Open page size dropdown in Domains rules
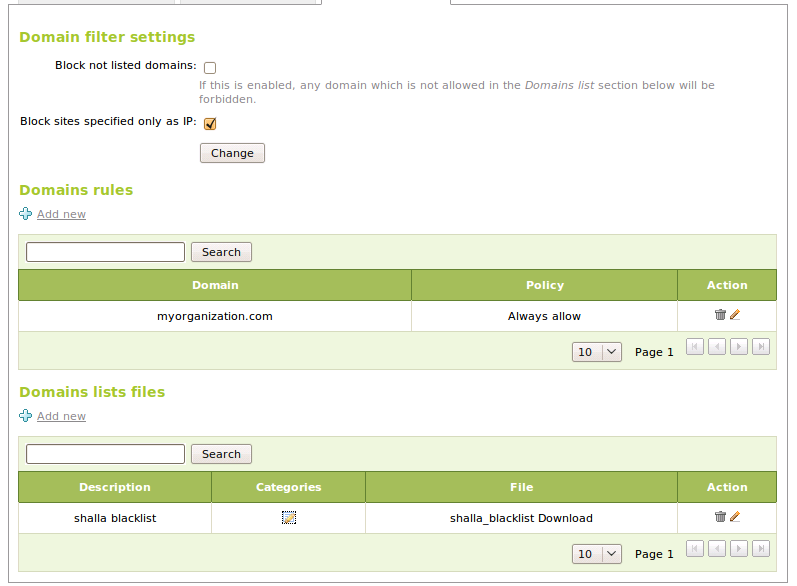This screenshot has width=797, height=586. pos(597,352)
